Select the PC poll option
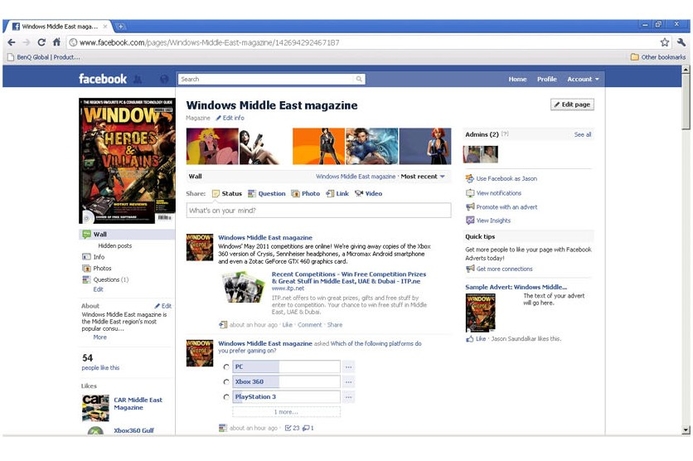The height and width of the screenshot is (461, 693). [226, 367]
